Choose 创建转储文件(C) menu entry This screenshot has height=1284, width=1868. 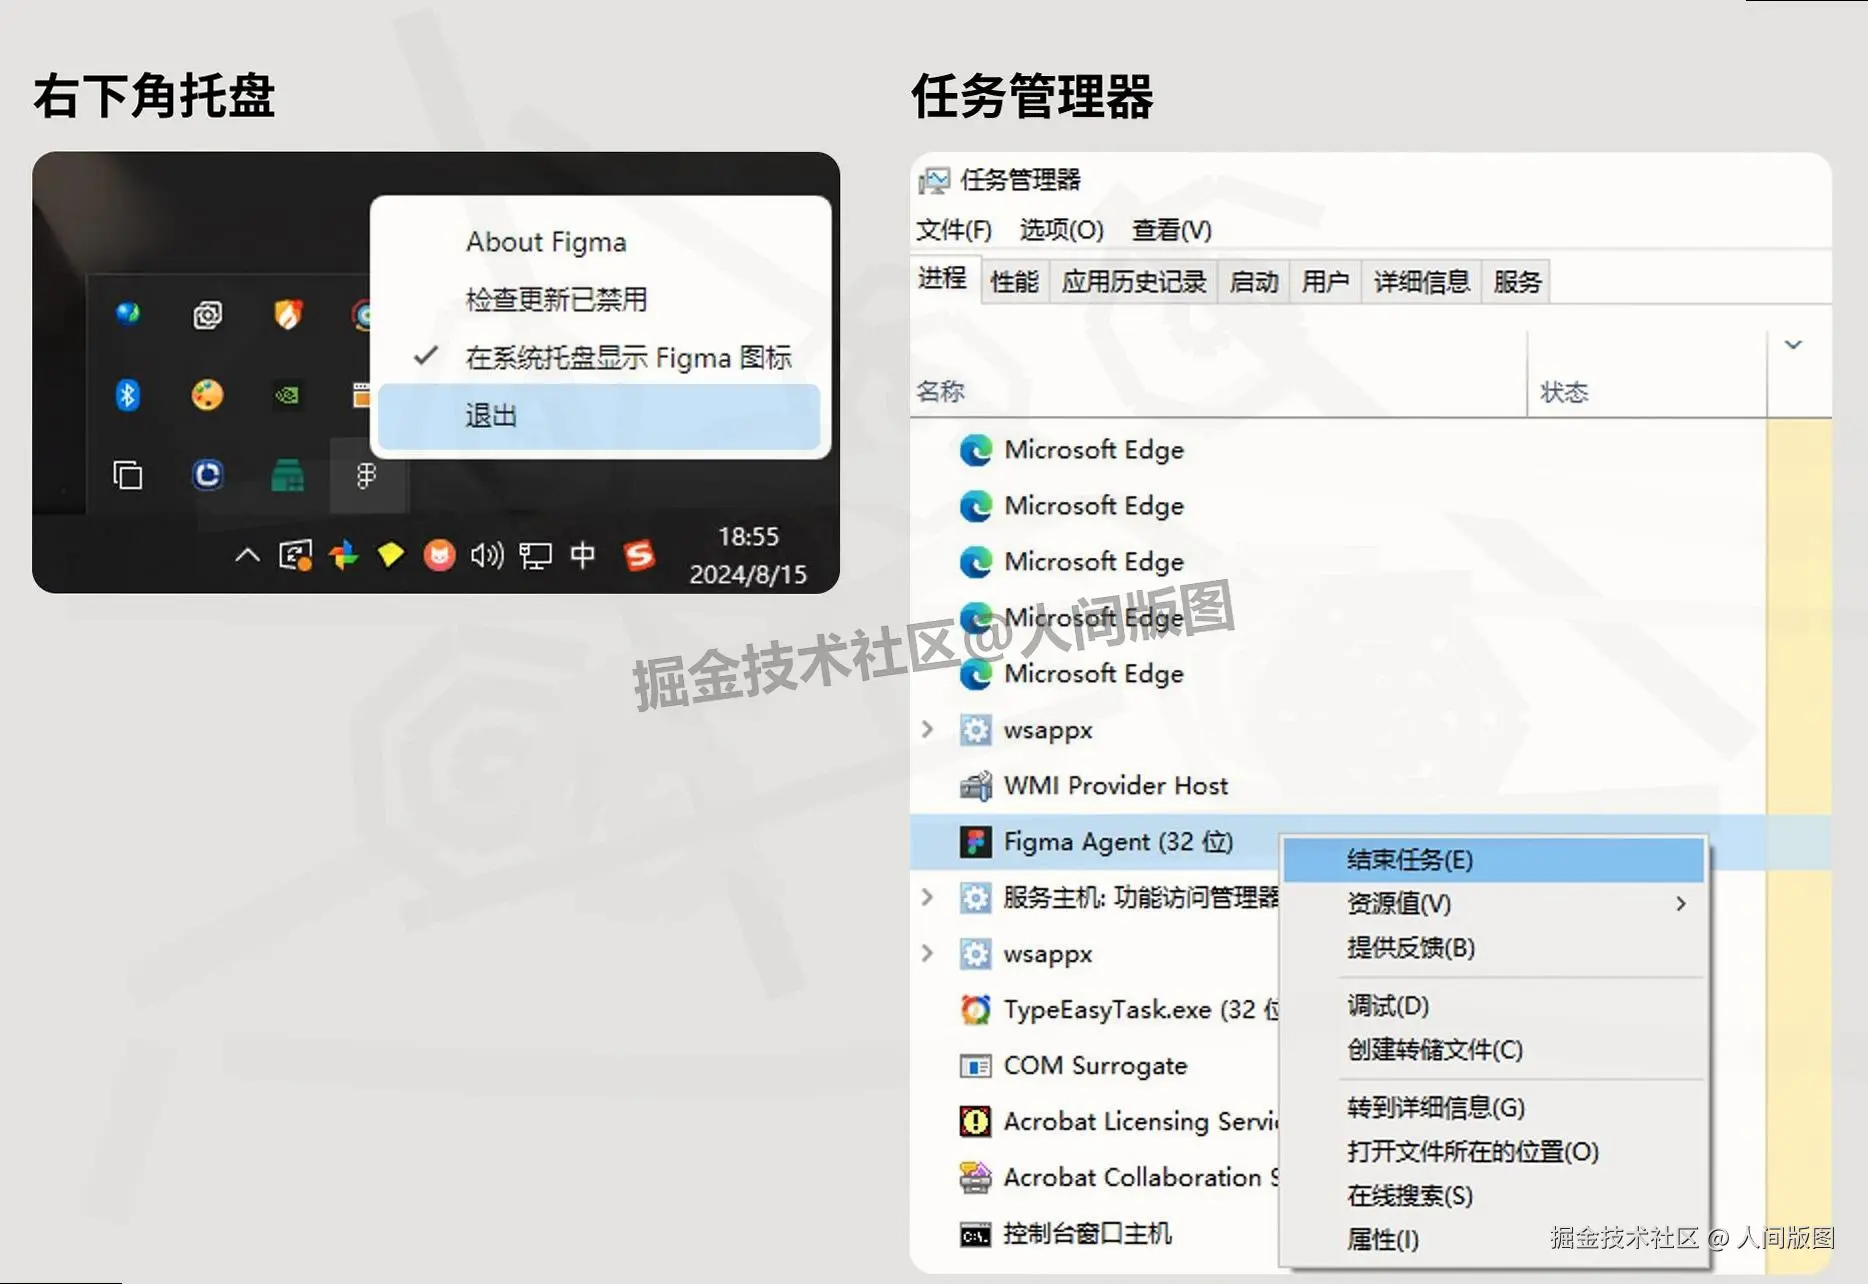(1494, 1050)
